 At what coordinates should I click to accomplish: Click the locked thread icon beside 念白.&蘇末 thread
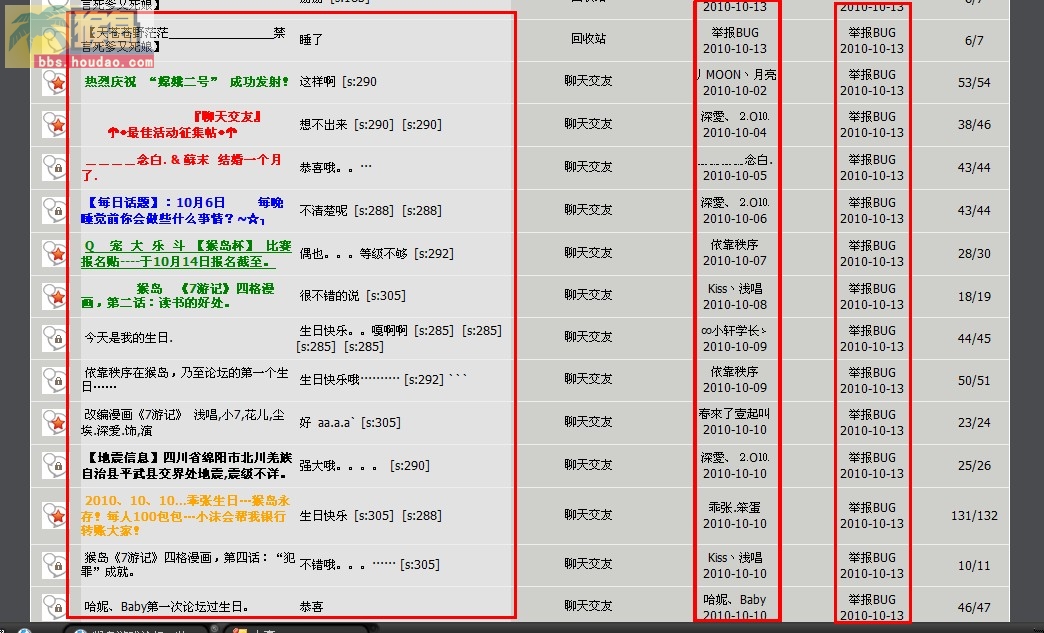pyautogui.click(x=55, y=168)
